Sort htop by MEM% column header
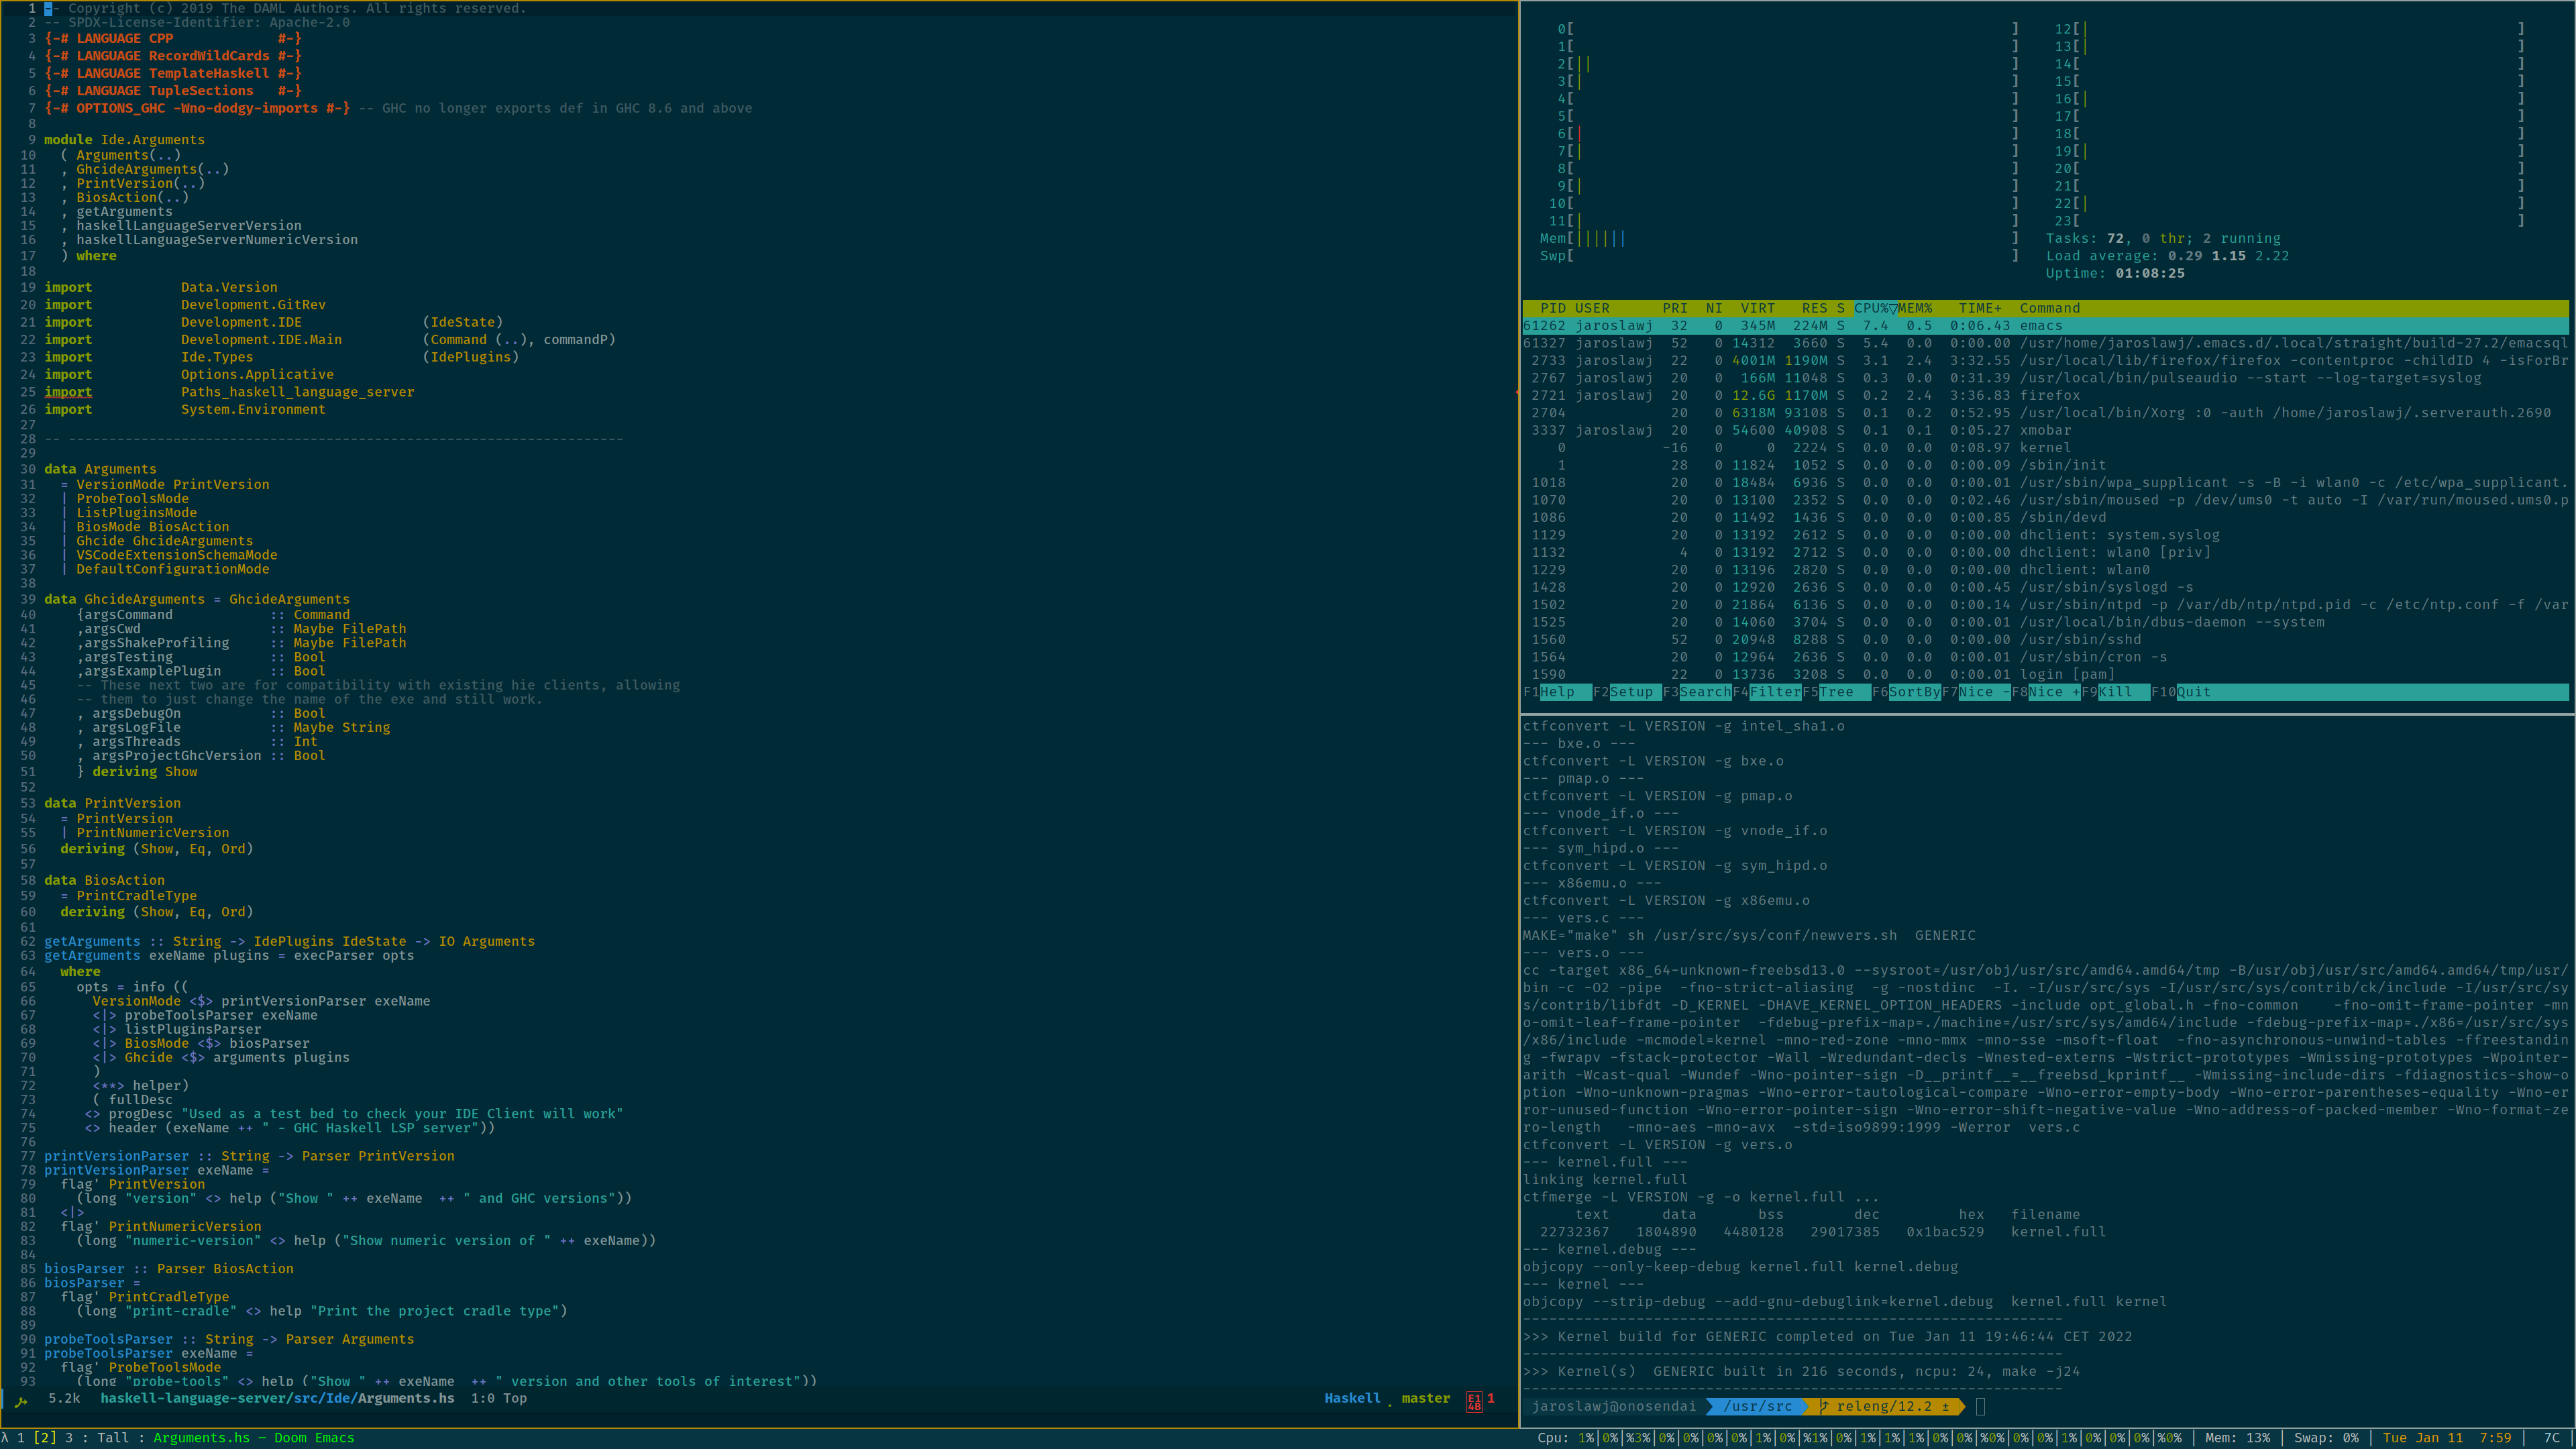 click(x=1915, y=308)
